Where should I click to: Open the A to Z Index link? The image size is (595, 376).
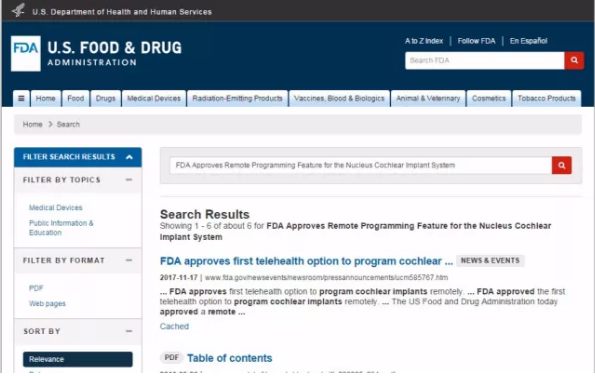pos(424,41)
